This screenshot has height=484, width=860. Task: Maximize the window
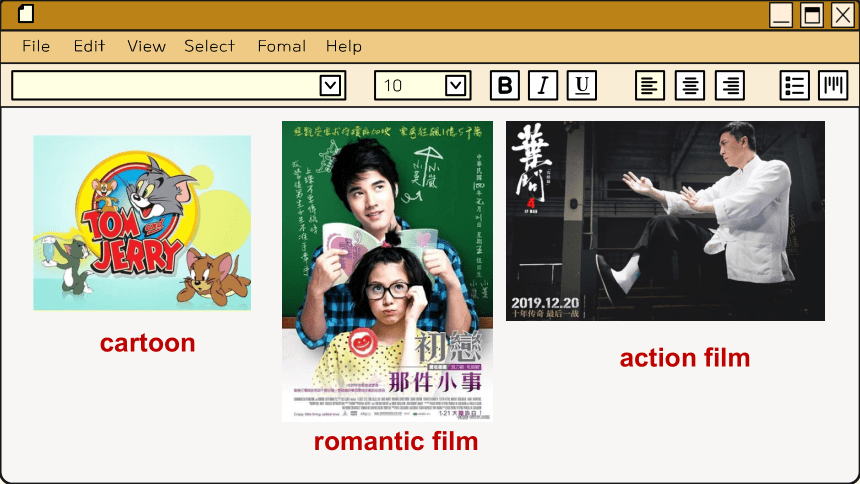[x=812, y=15]
